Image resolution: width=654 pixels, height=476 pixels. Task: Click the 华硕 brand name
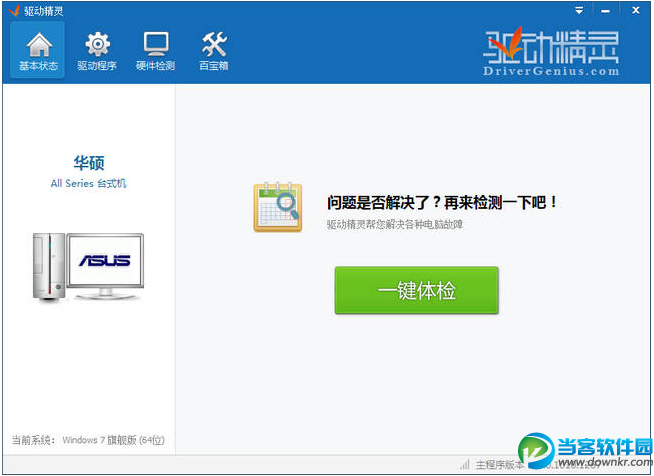(x=89, y=162)
